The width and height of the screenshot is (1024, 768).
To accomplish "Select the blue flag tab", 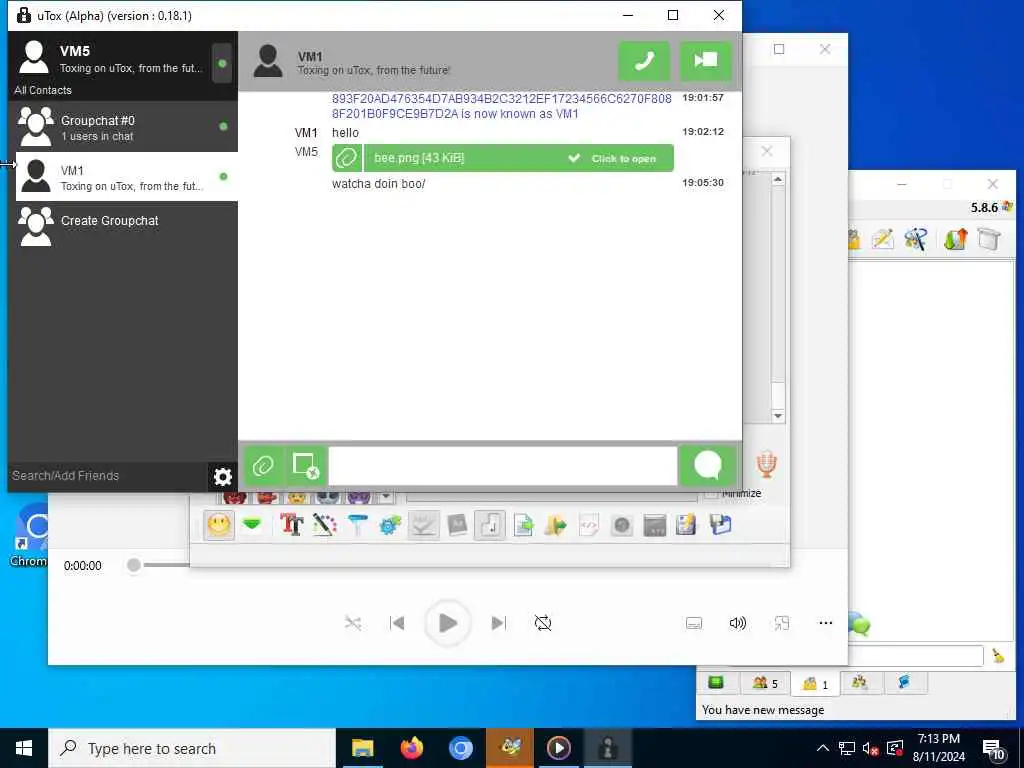I will point(904,682).
